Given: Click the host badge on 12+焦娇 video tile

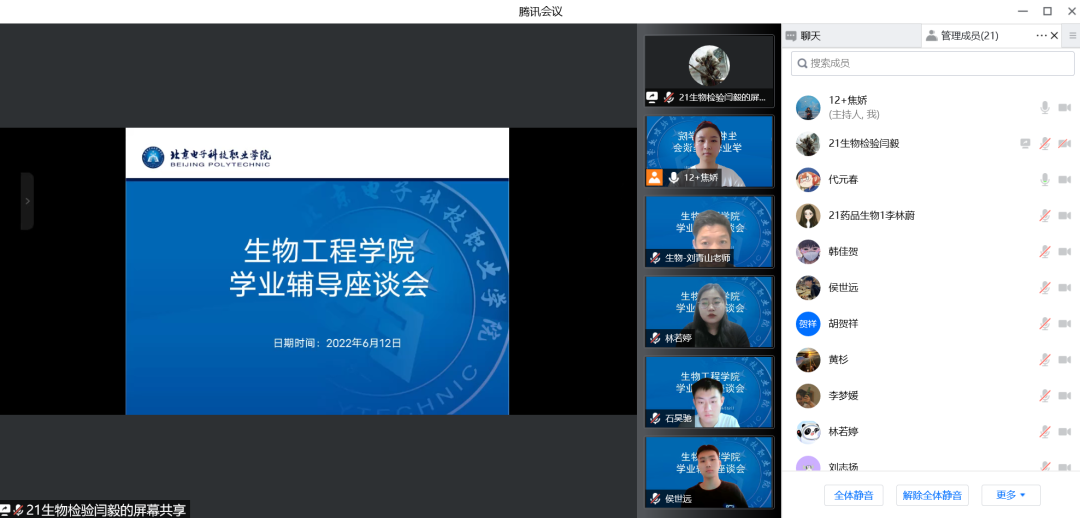Looking at the screenshot, I should click(655, 177).
